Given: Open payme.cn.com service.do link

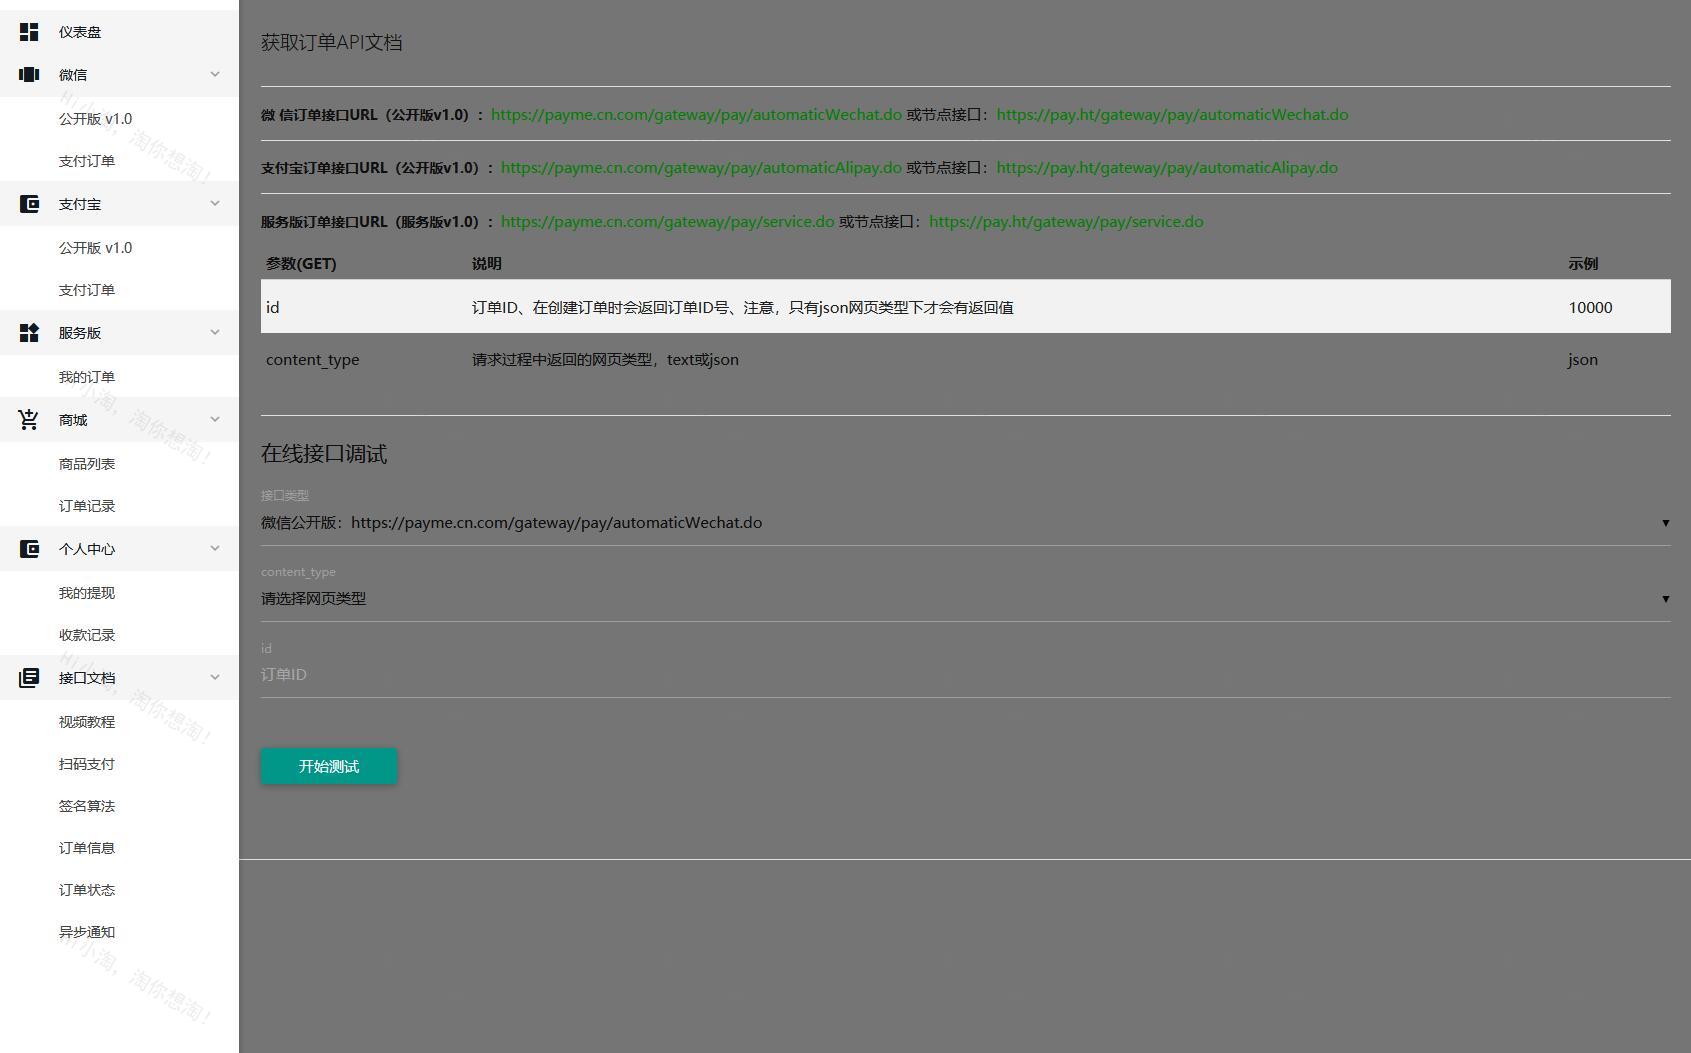Looking at the screenshot, I should [x=667, y=222].
